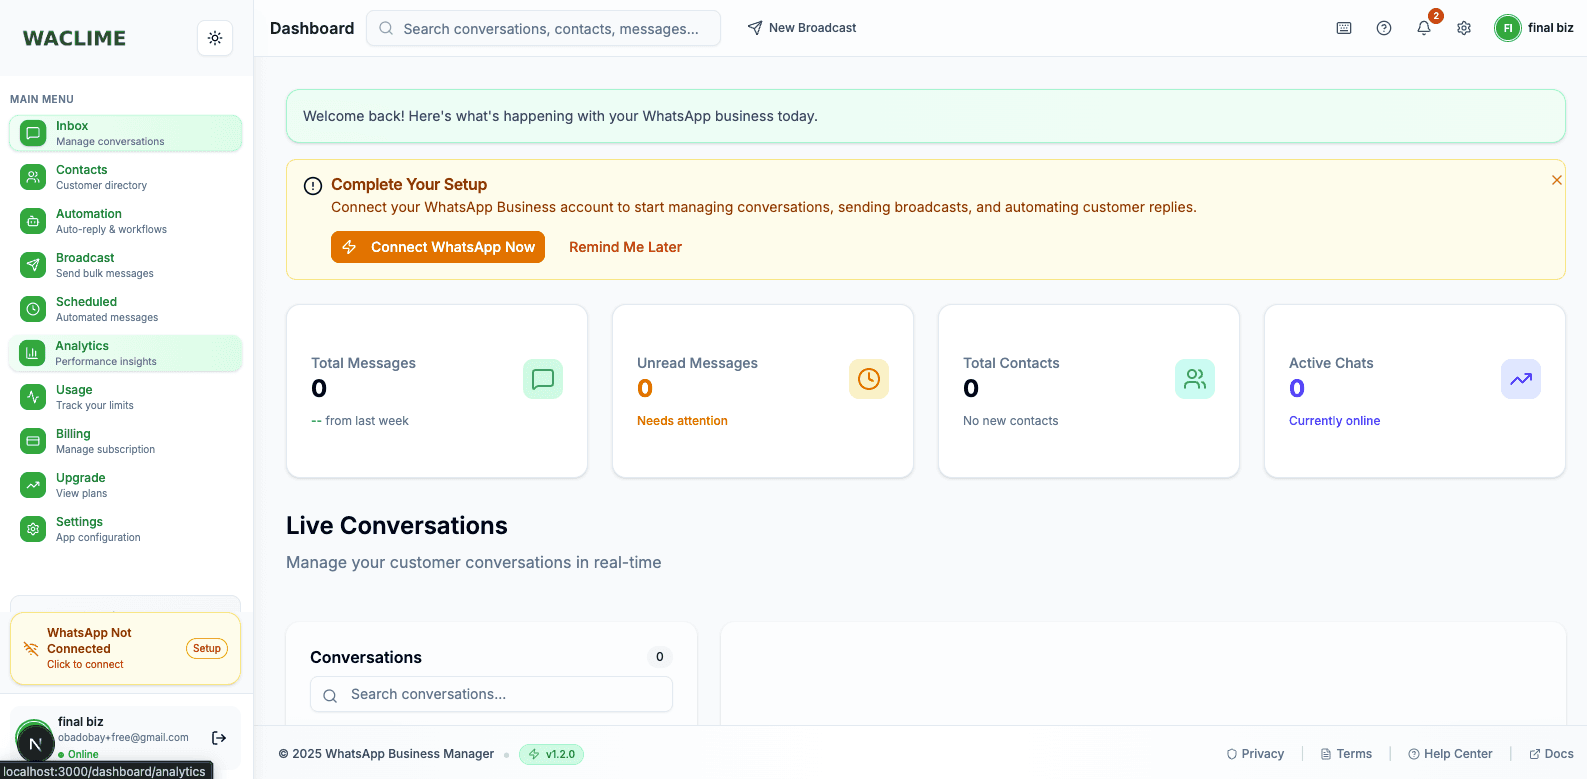This screenshot has width=1587, height=779.
Task: Click the green FI avatar in header
Action: (x=1507, y=28)
